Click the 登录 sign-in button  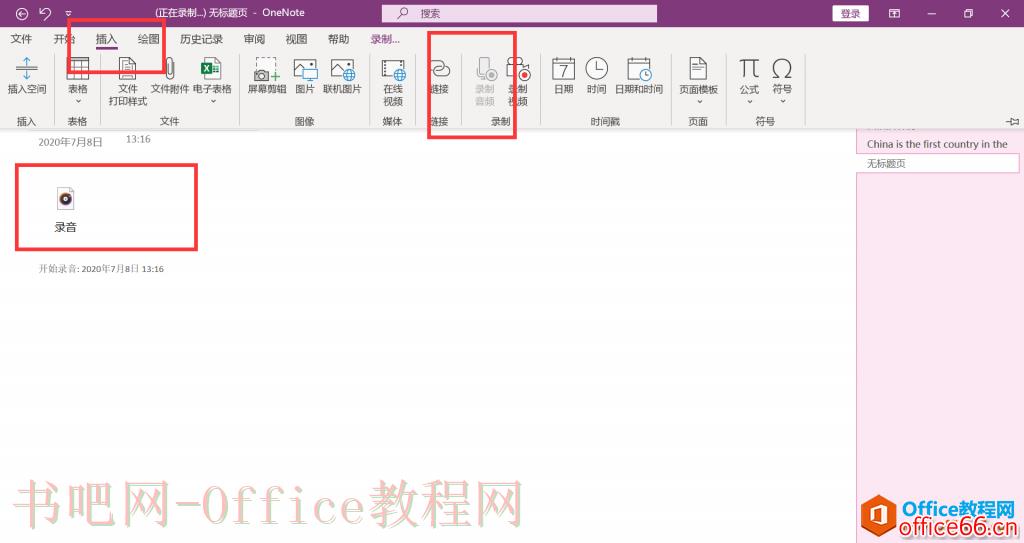point(850,13)
